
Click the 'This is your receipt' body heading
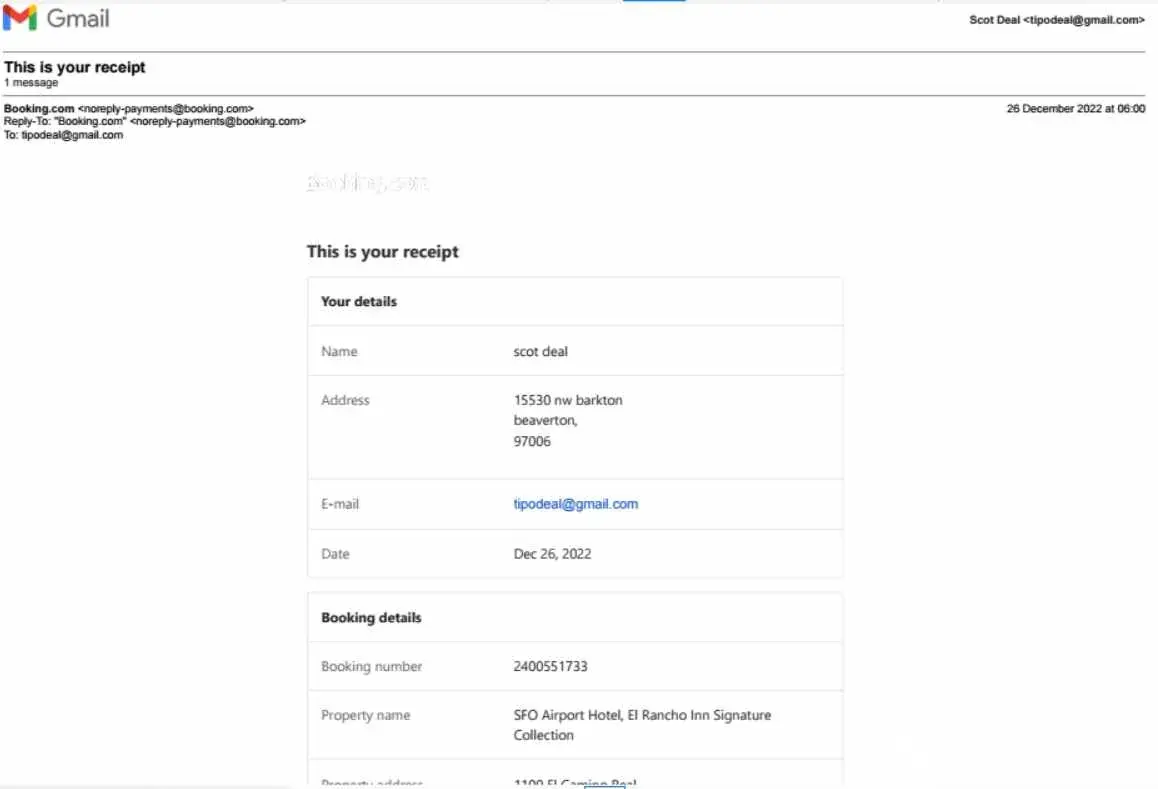(x=382, y=251)
